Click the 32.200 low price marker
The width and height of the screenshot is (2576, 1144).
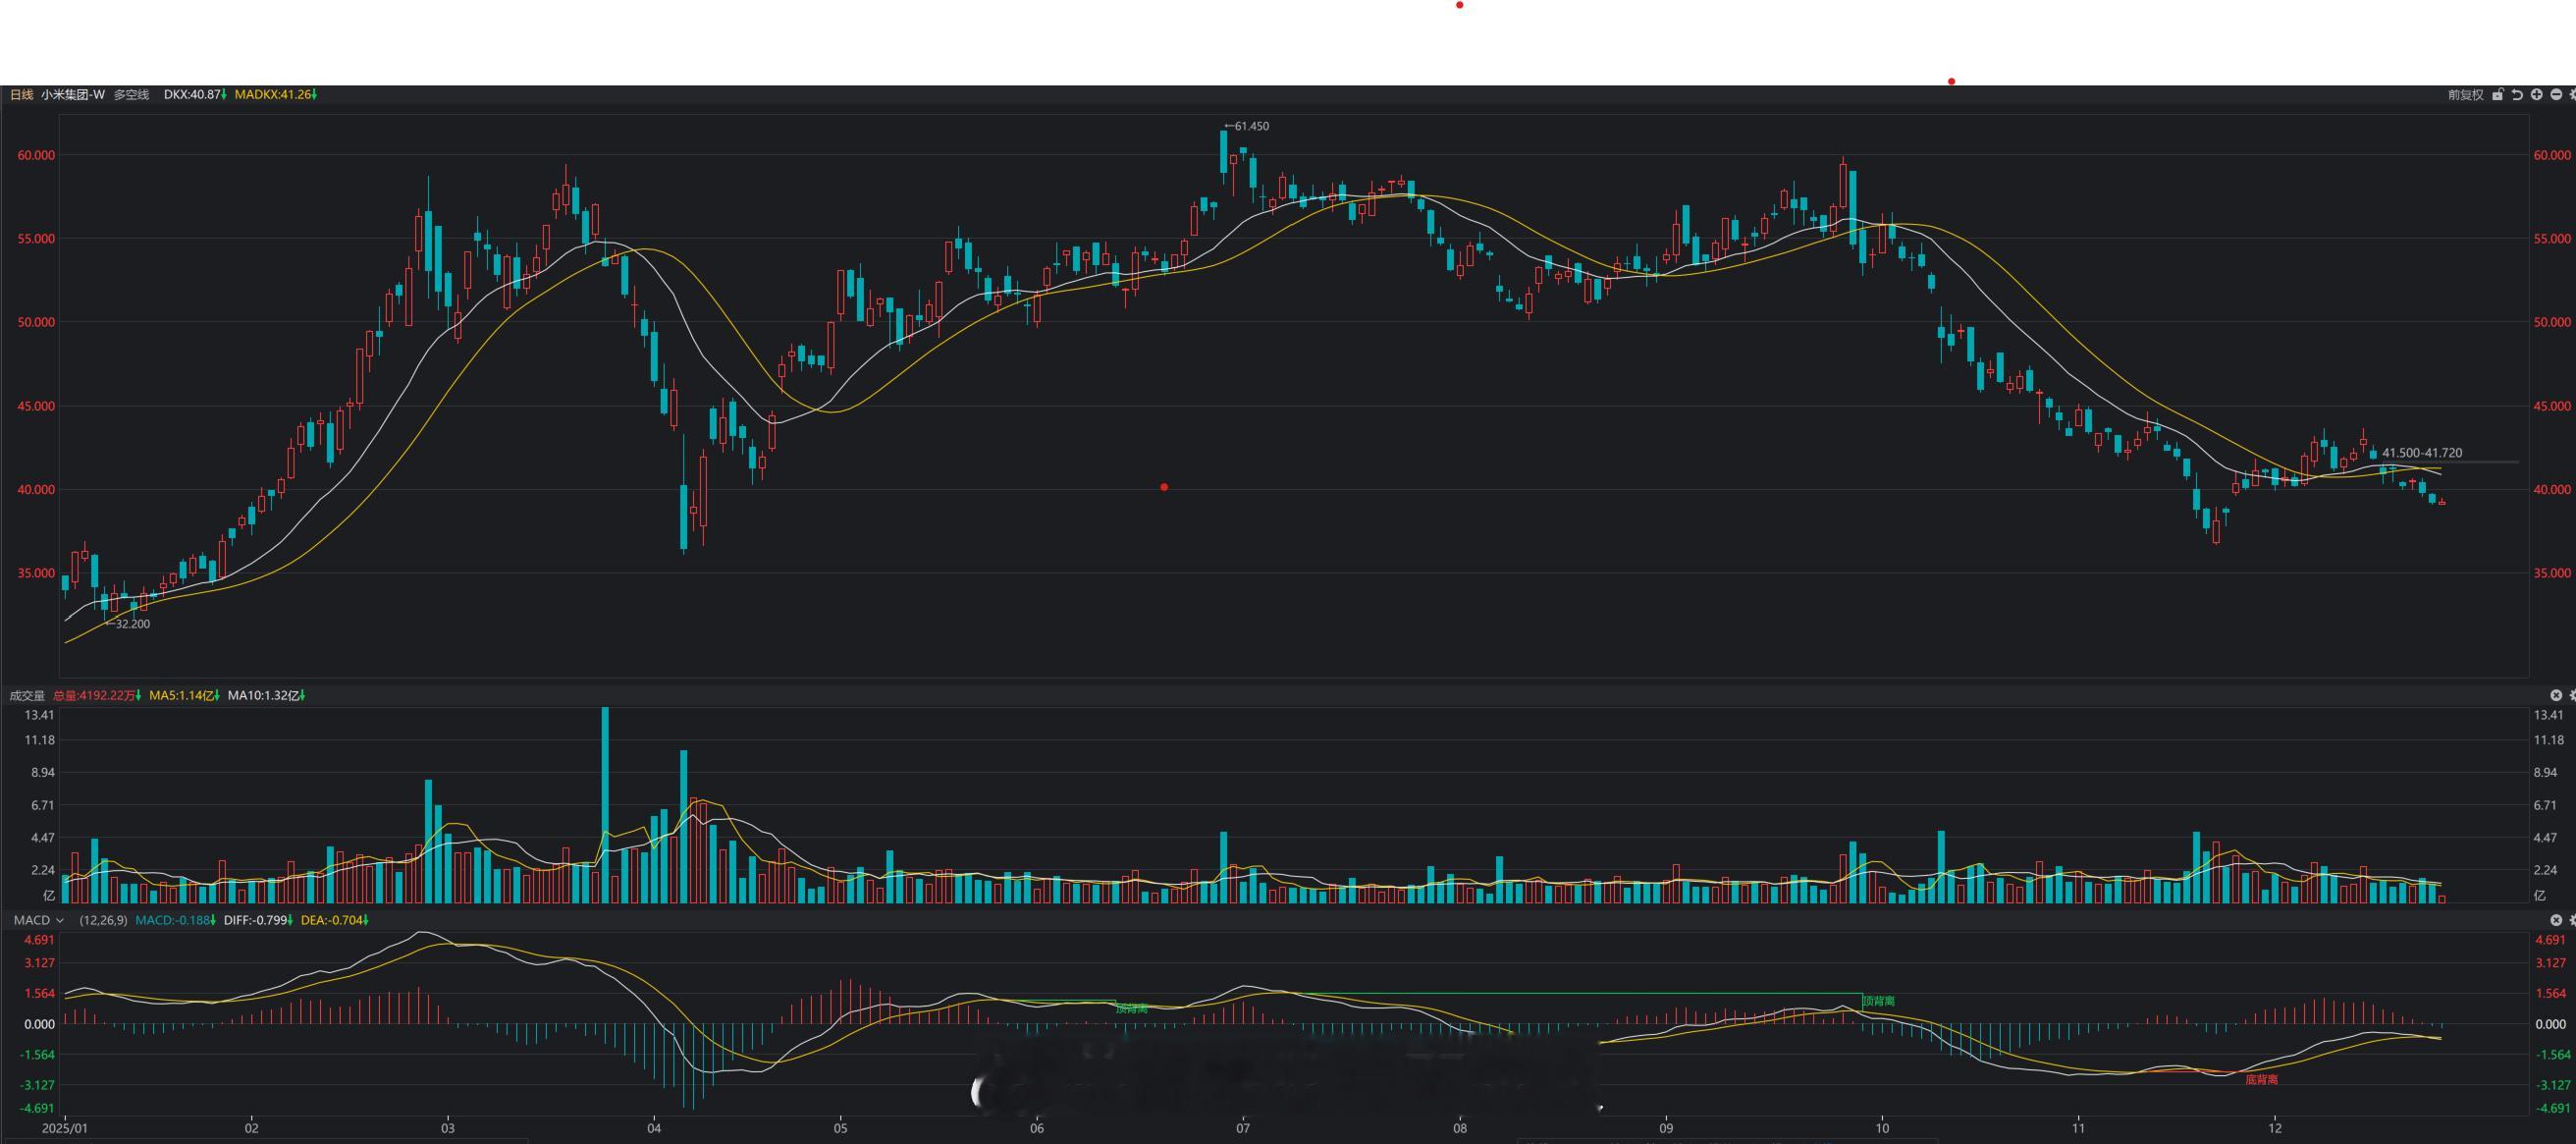(x=131, y=624)
